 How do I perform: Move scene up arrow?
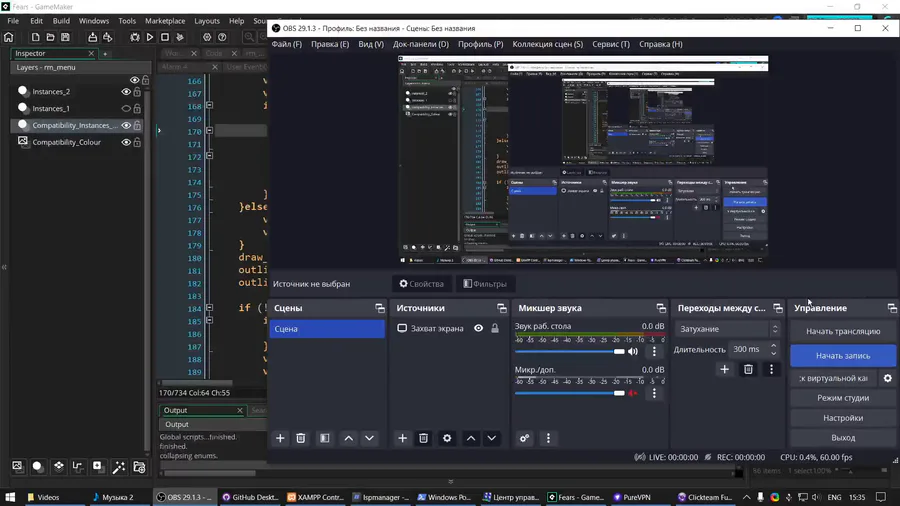point(348,438)
